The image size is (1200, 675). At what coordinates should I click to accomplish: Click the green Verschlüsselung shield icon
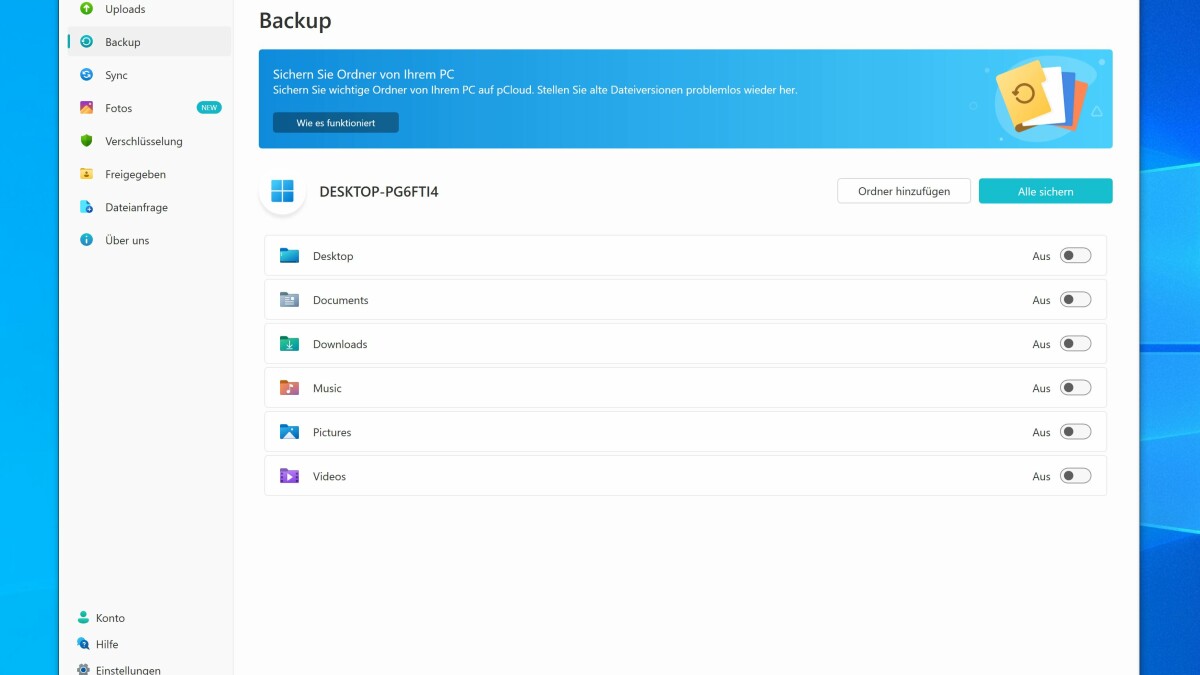click(x=86, y=141)
